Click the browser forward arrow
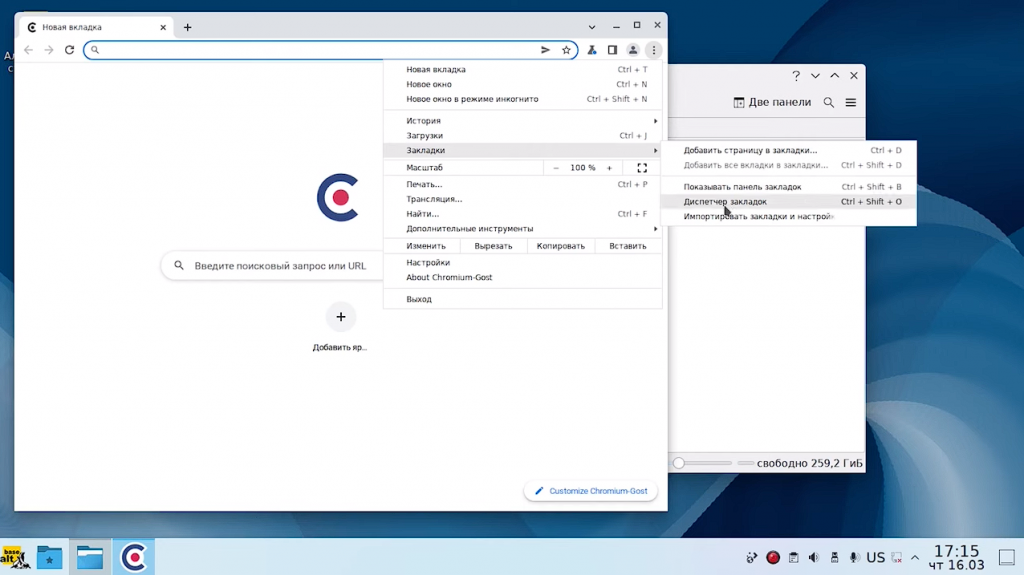1024x575 pixels. tap(49, 50)
